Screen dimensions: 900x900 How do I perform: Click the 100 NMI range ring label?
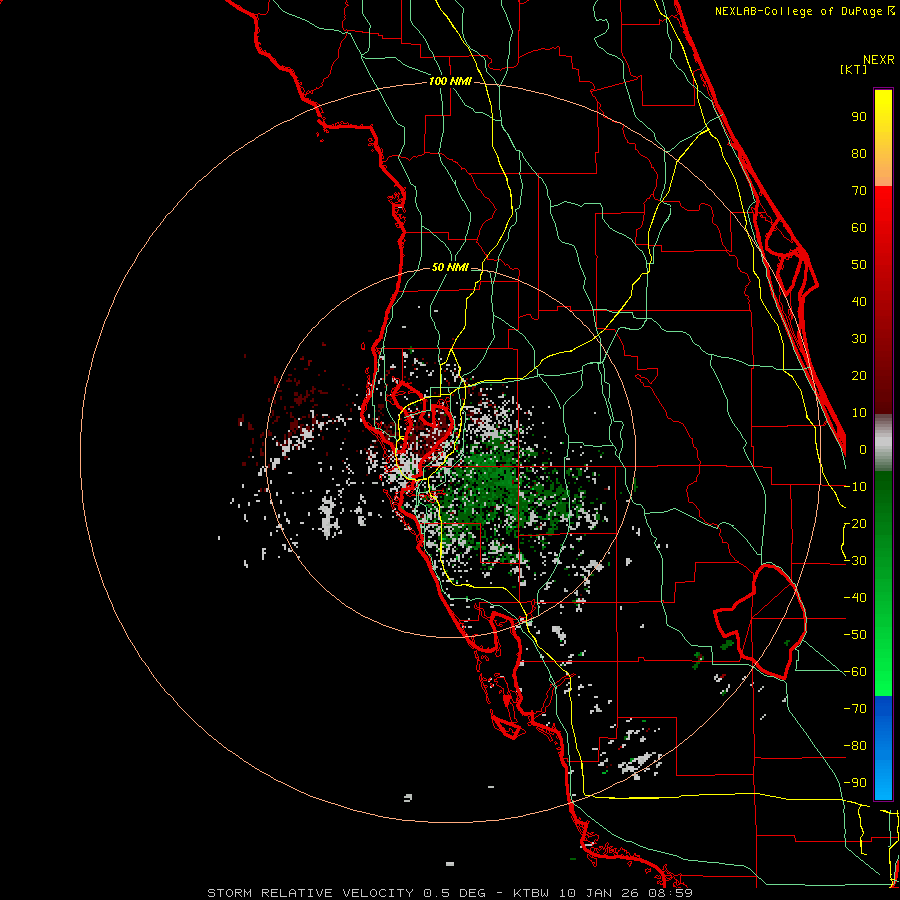[x=450, y=81]
